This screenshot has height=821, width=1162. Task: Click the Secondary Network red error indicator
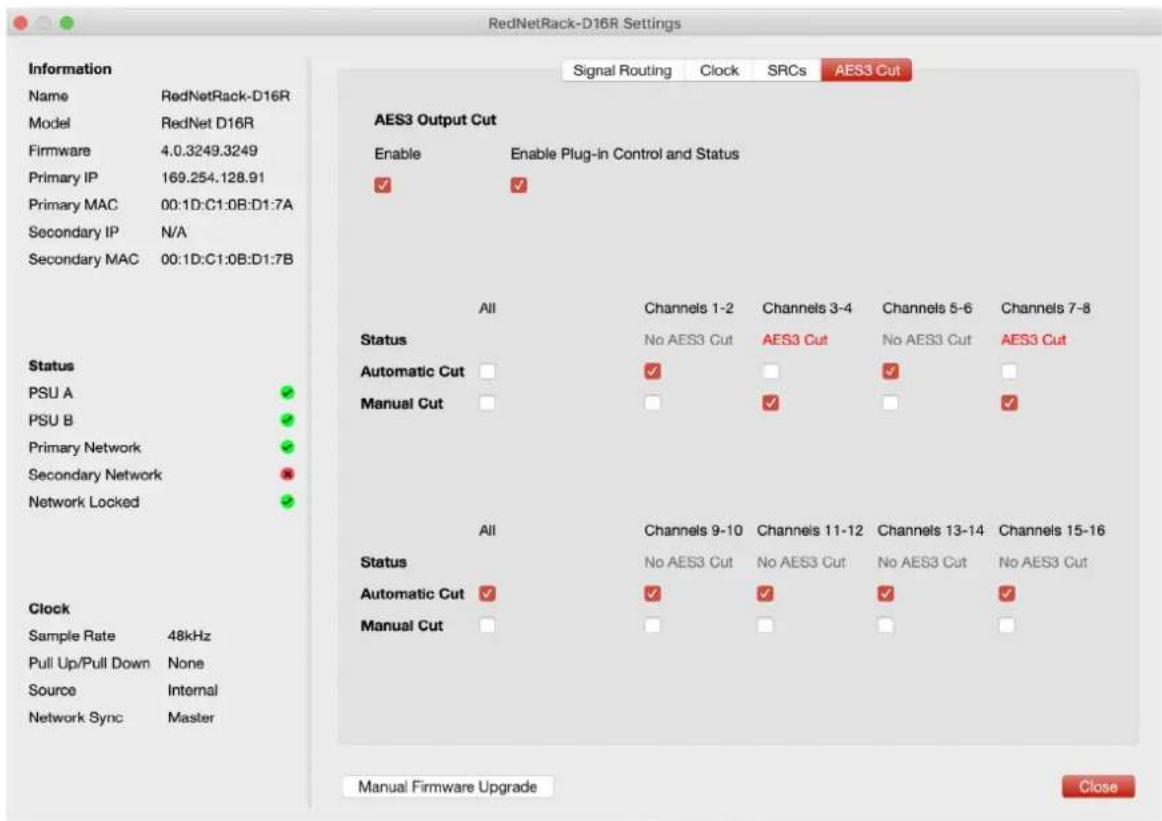point(288,474)
